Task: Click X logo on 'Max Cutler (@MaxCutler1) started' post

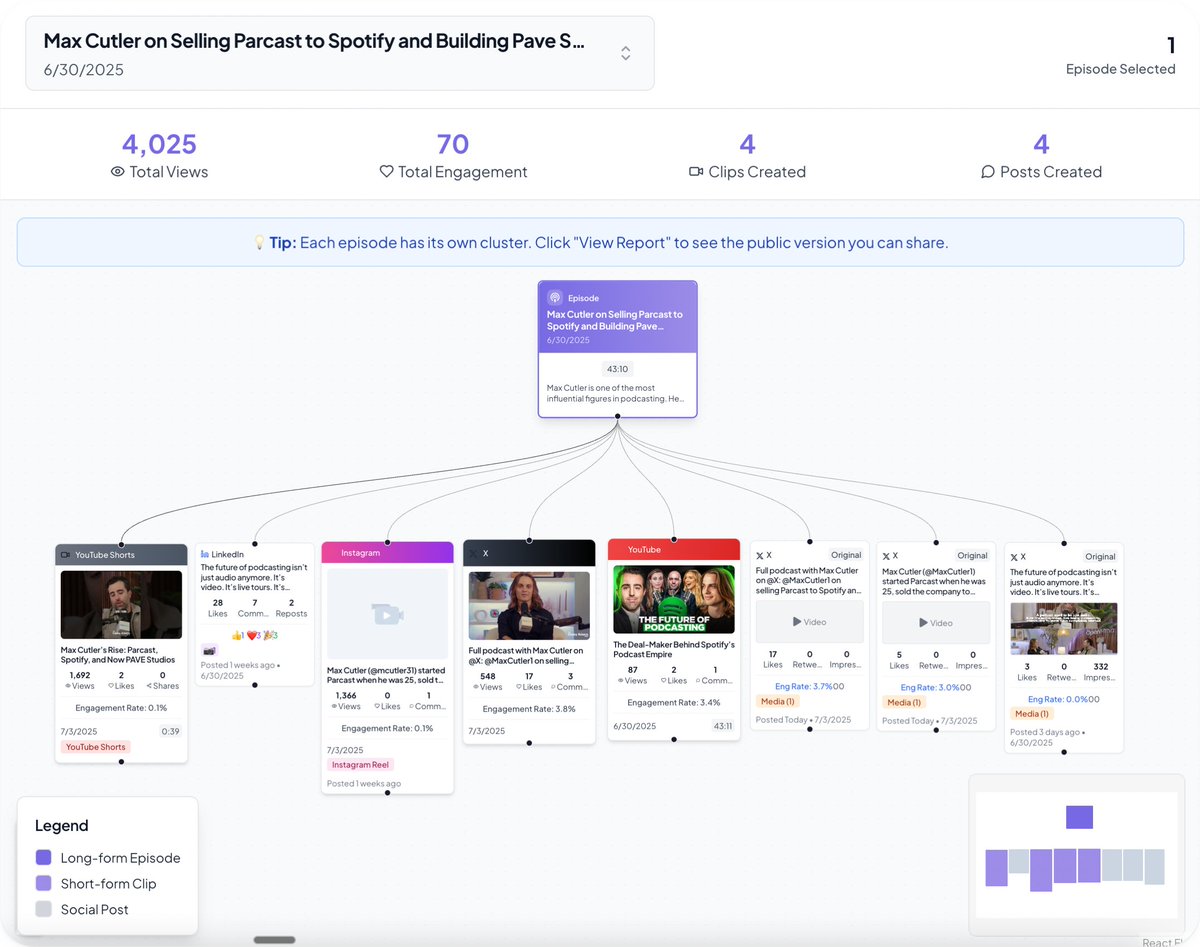Action: [886, 556]
